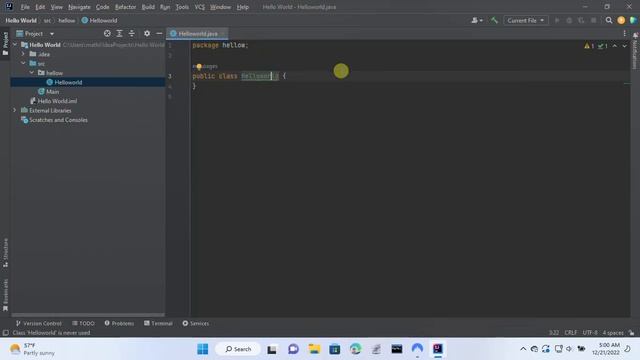Select Hello World.iml file in tree
The height and width of the screenshot is (360, 640).
point(53,101)
